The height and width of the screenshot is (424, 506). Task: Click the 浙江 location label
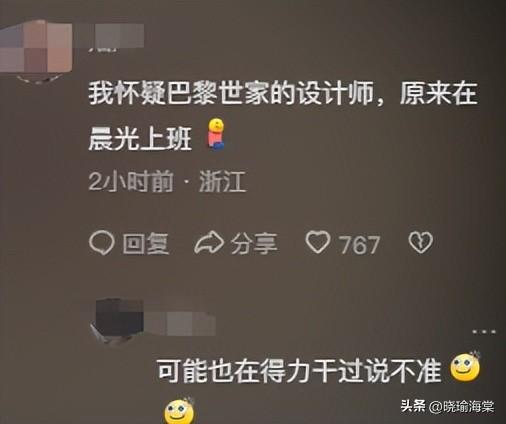222,182
